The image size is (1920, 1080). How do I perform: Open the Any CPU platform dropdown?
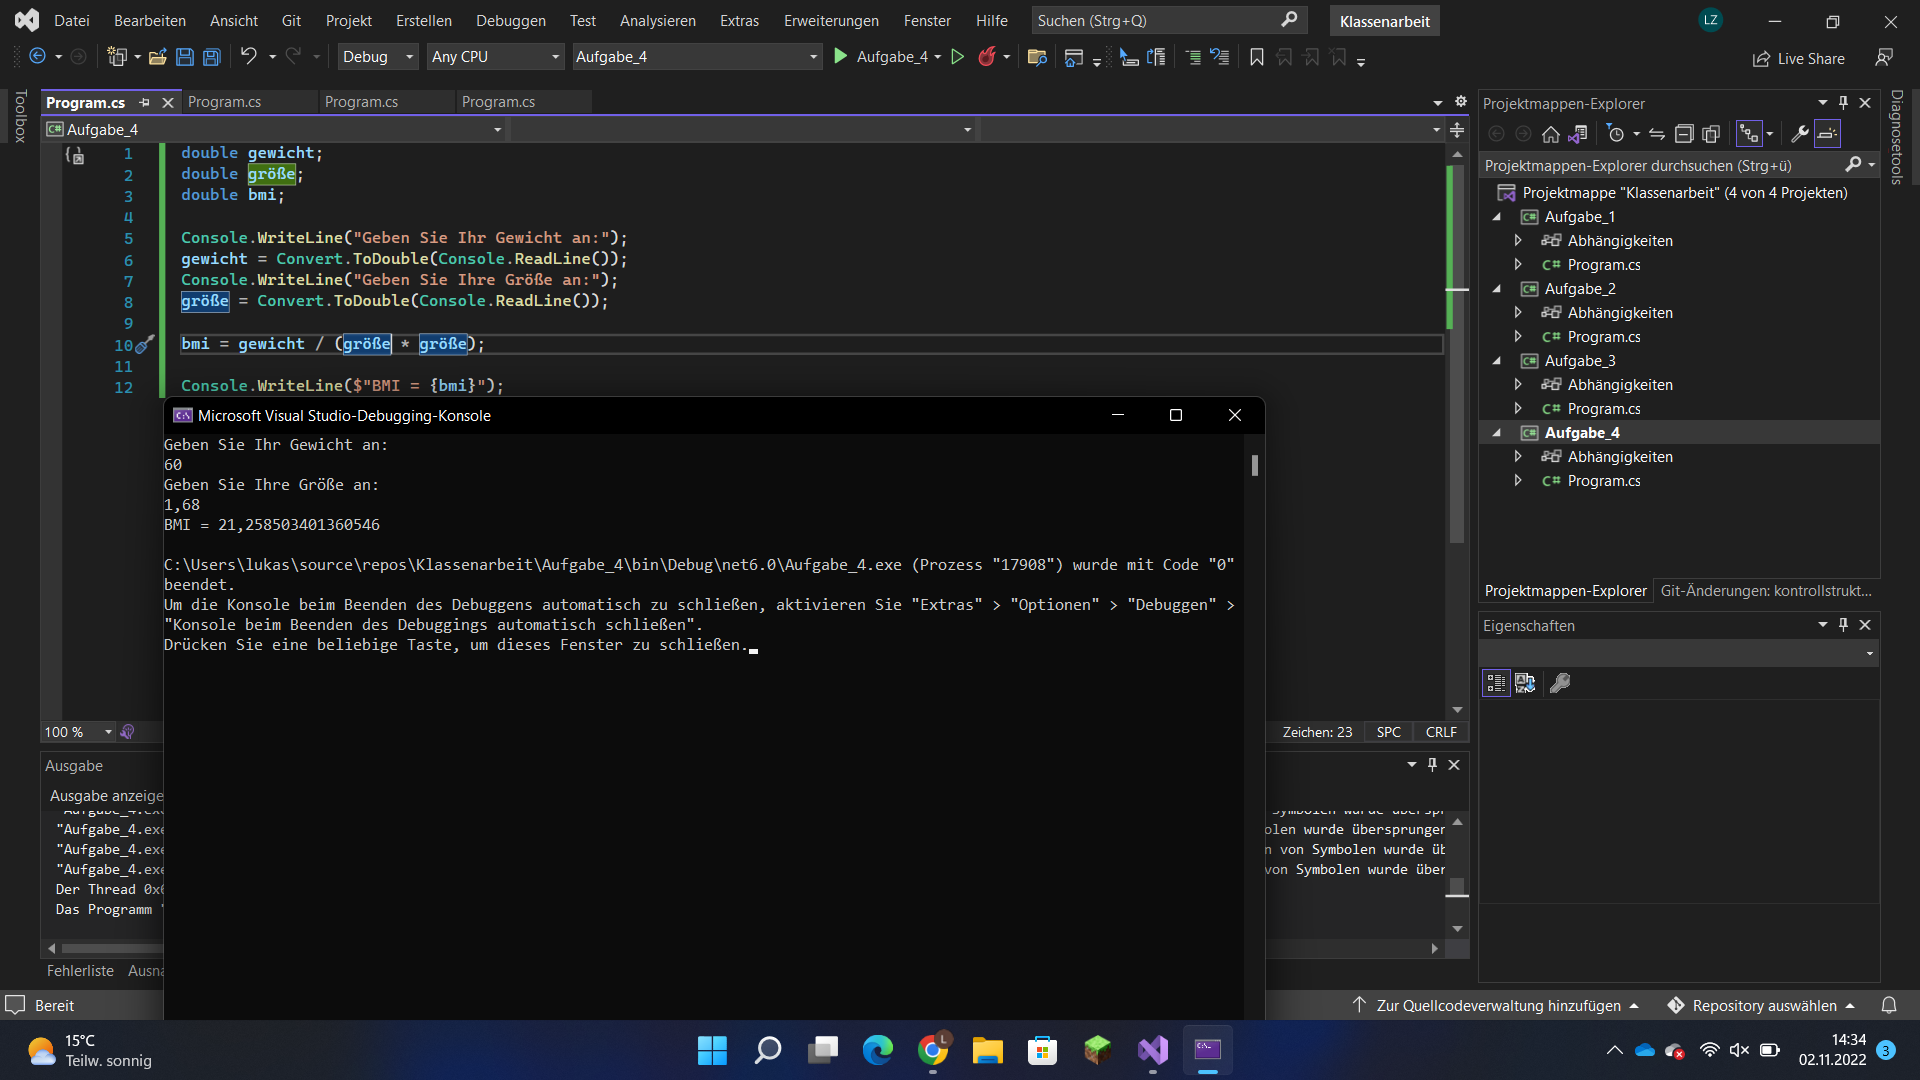point(555,56)
